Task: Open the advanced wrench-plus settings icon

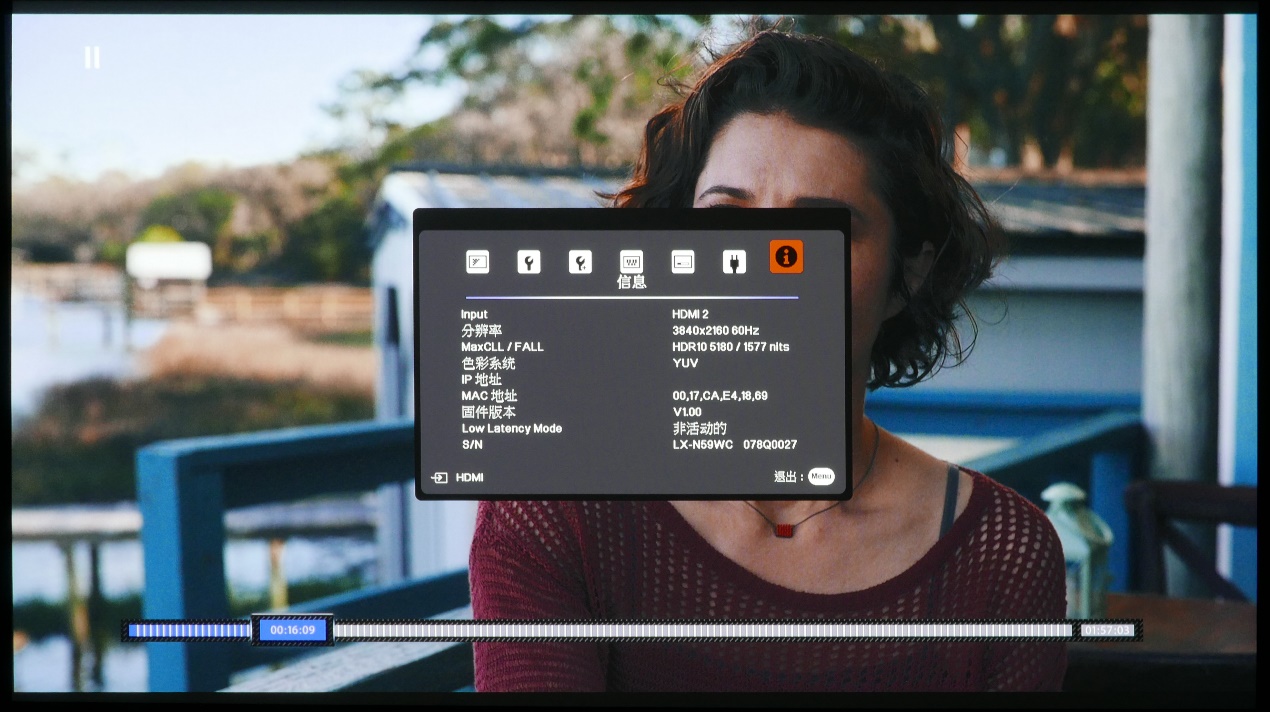Action: 580,262
